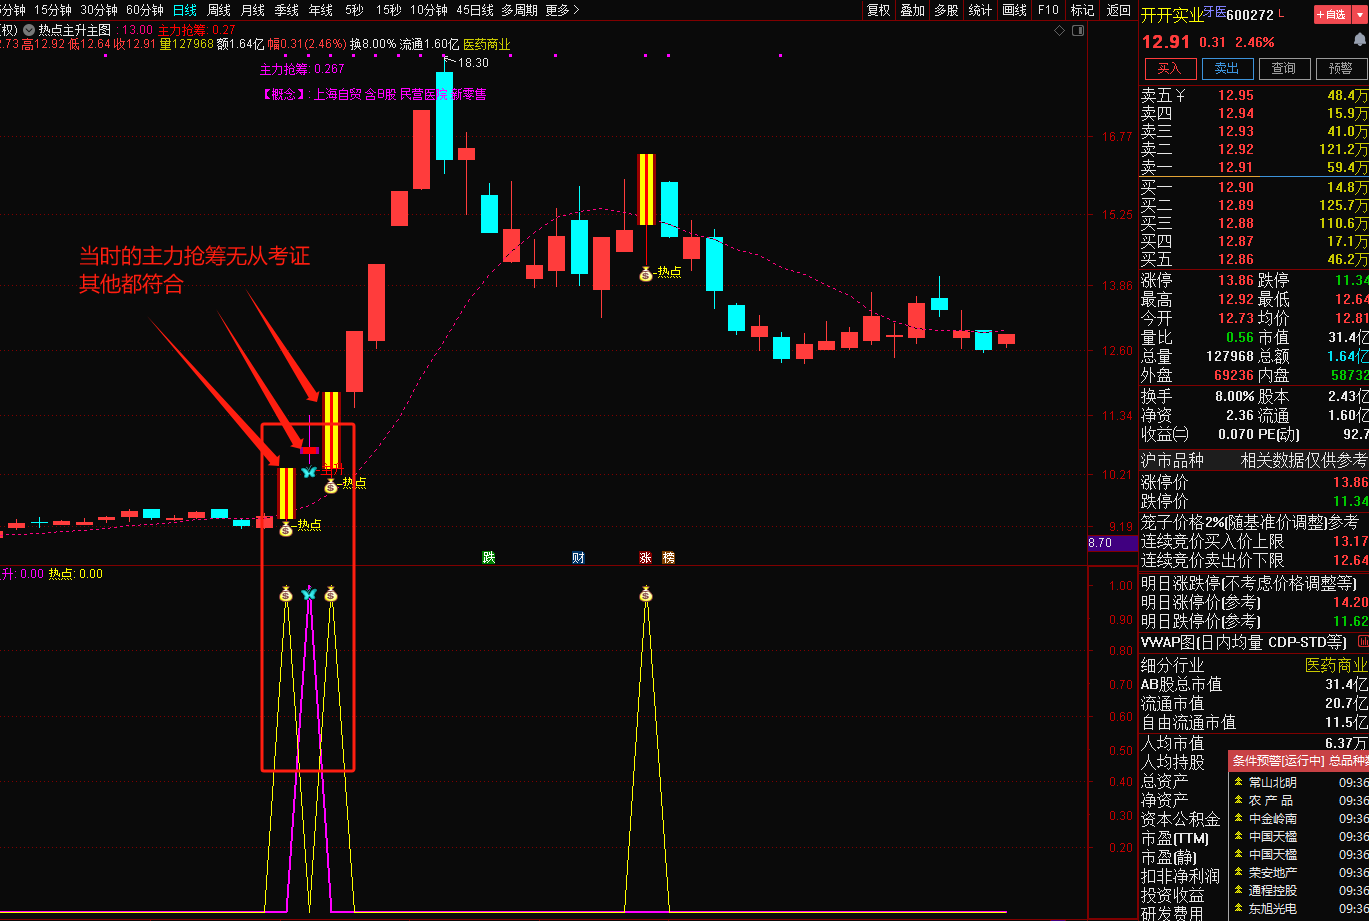Click the alert bell icon beside price
Viewport: 1369px width, 921px height.
click(x=1359, y=40)
